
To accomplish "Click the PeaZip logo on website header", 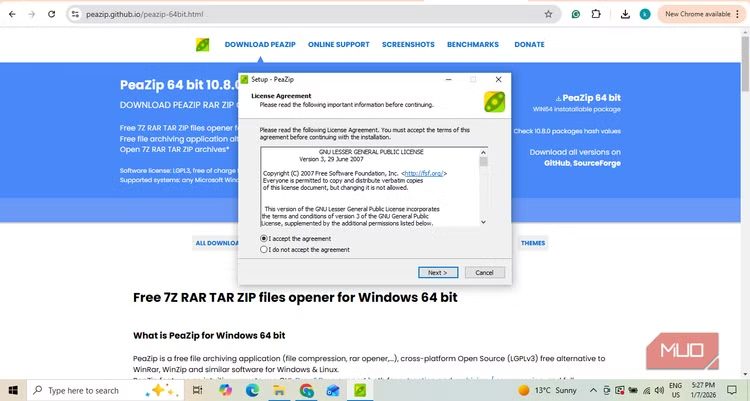I will pyautogui.click(x=203, y=45).
